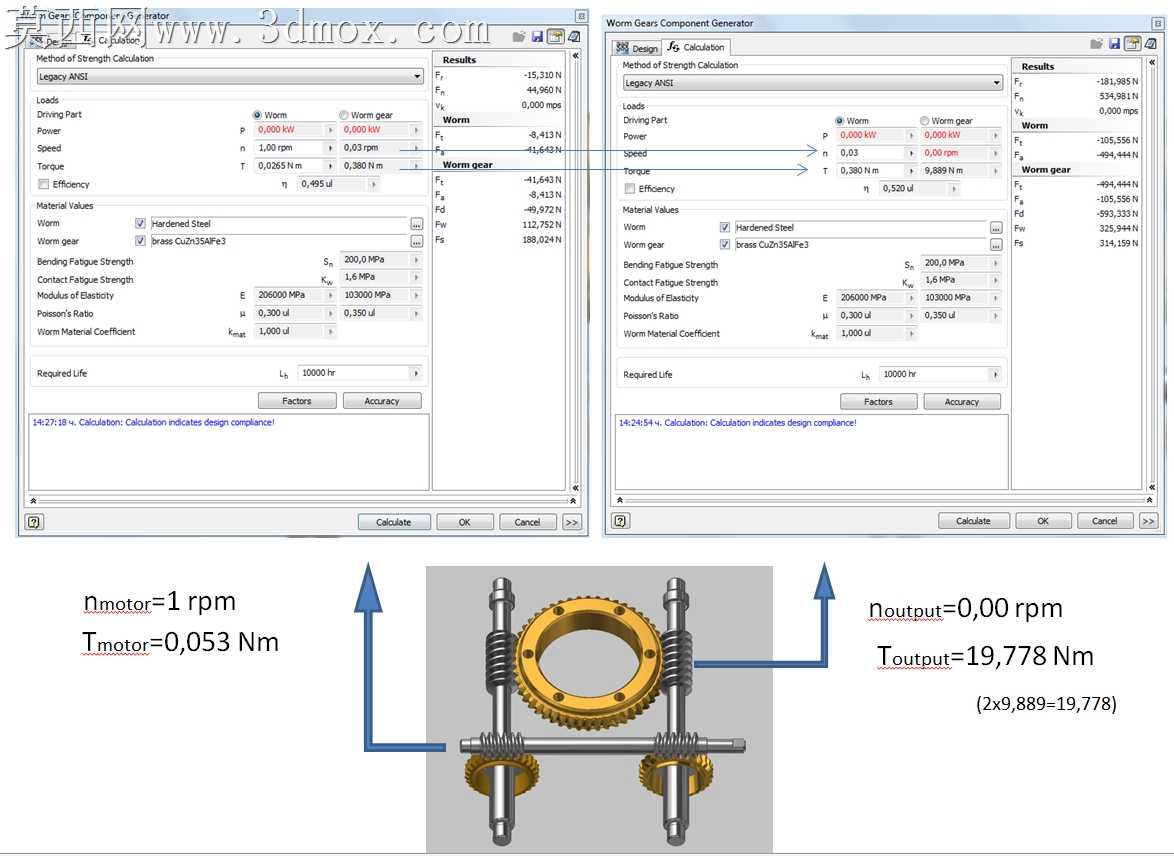The image size is (1174, 856).
Task: Uncheck Worm gear material checkbox in right window
Action: tap(725, 244)
